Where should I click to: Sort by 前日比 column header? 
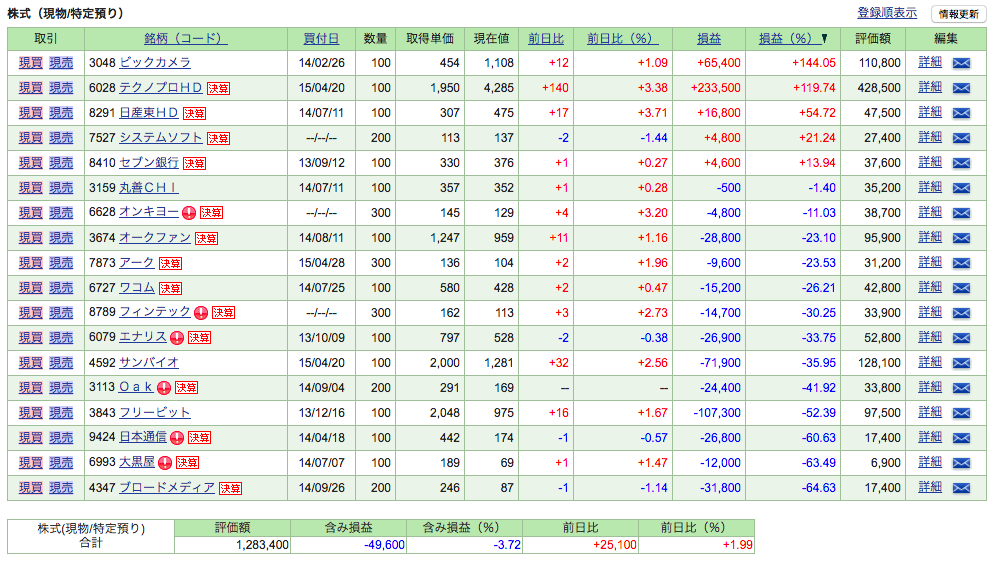(x=546, y=39)
